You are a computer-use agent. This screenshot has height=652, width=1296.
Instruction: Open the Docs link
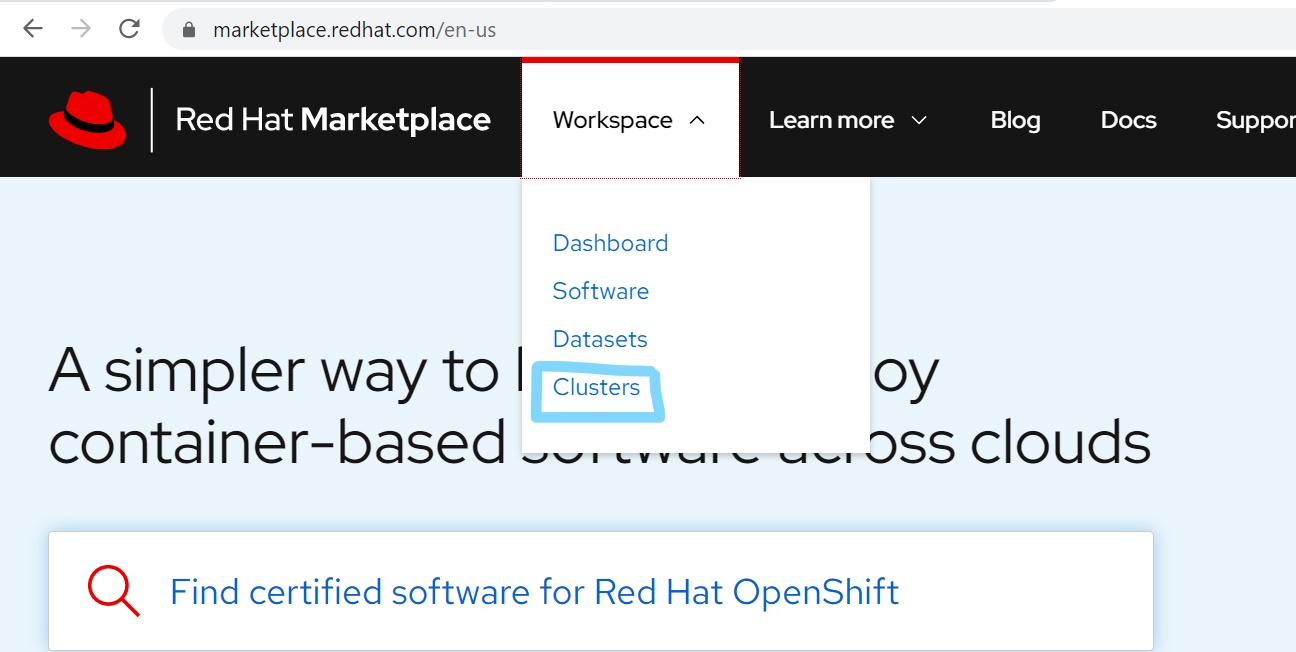(1128, 120)
